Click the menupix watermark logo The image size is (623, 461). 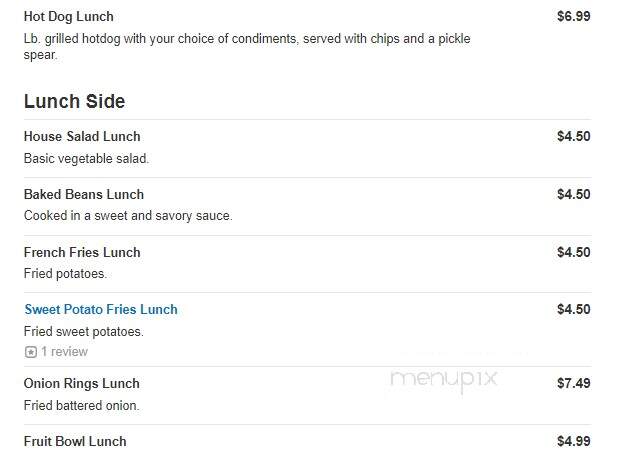[x=444, y=380]
